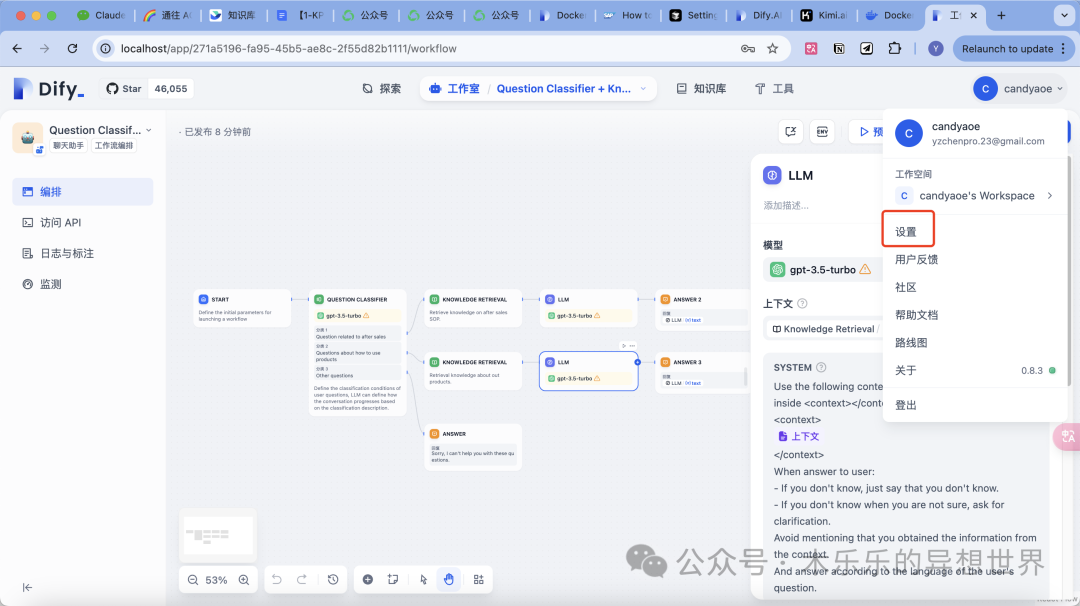
Task: Click the 上下文 variable tag in prompt
Action: [798, 437]
